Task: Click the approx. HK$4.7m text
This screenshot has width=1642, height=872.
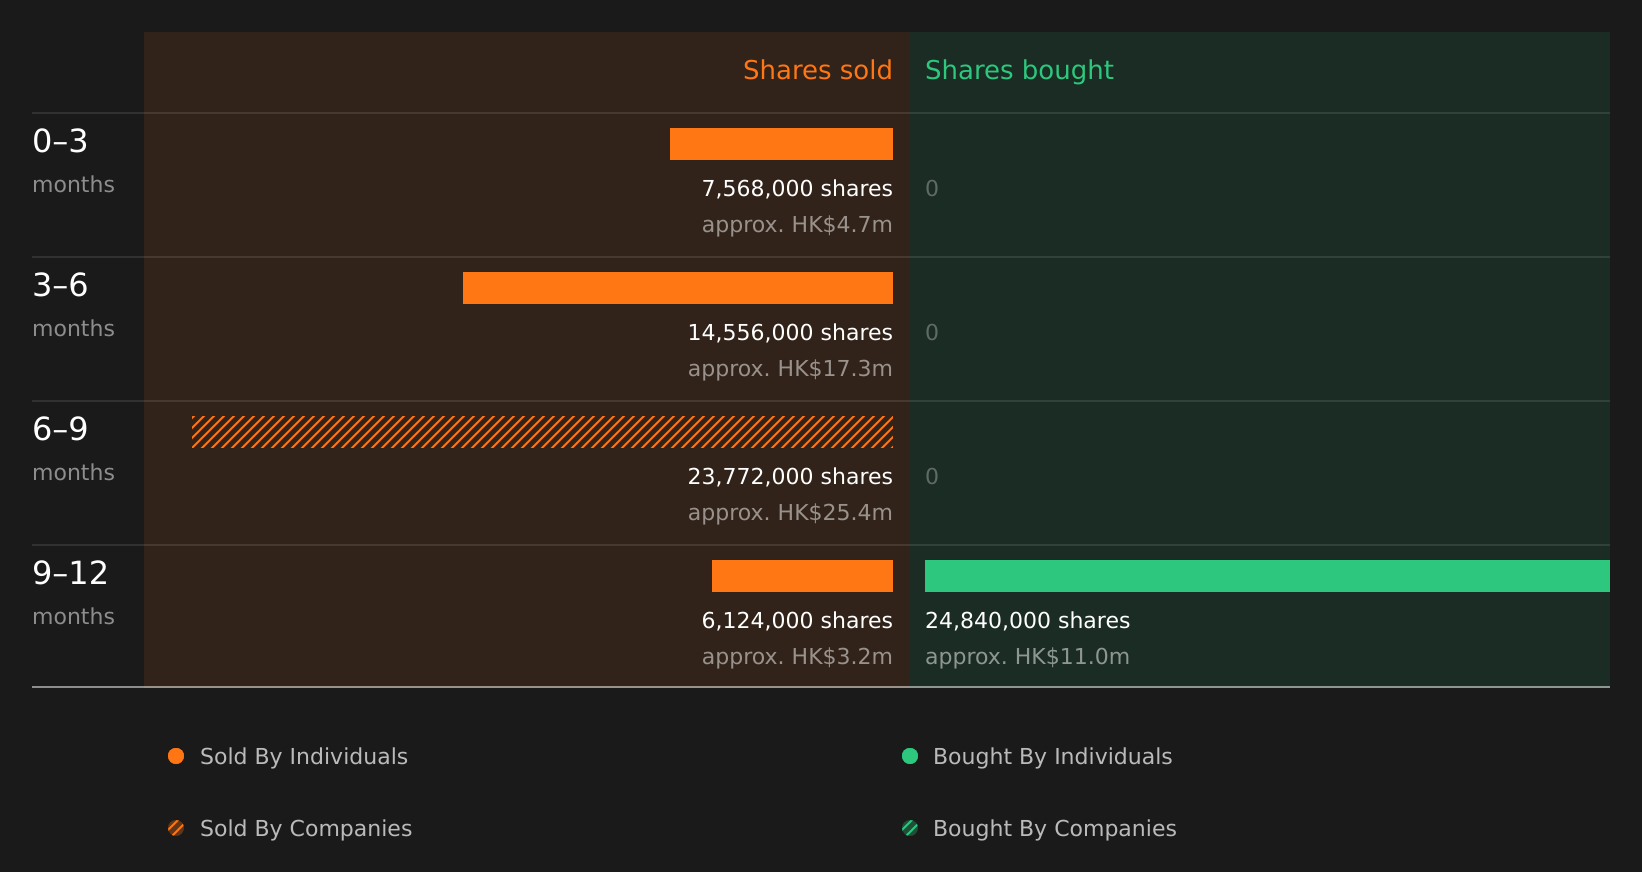Action: point(797,225)
